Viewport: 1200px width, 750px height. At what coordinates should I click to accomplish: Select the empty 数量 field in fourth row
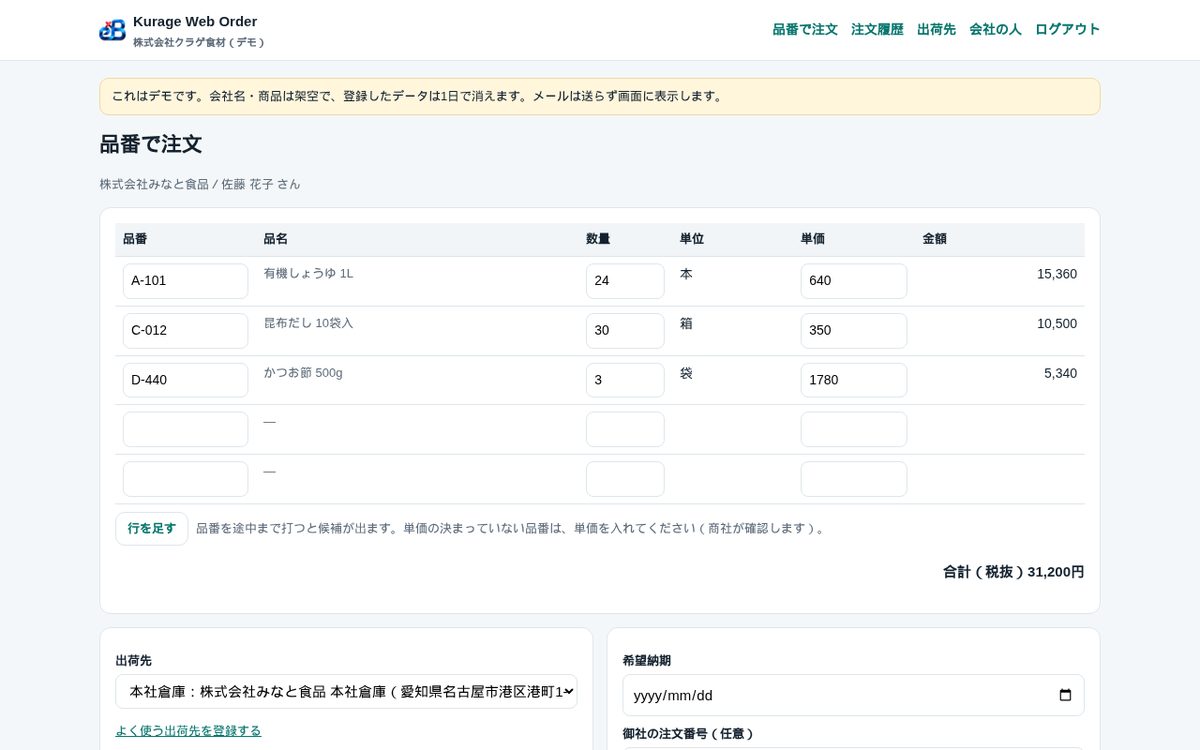pos(625,430)
